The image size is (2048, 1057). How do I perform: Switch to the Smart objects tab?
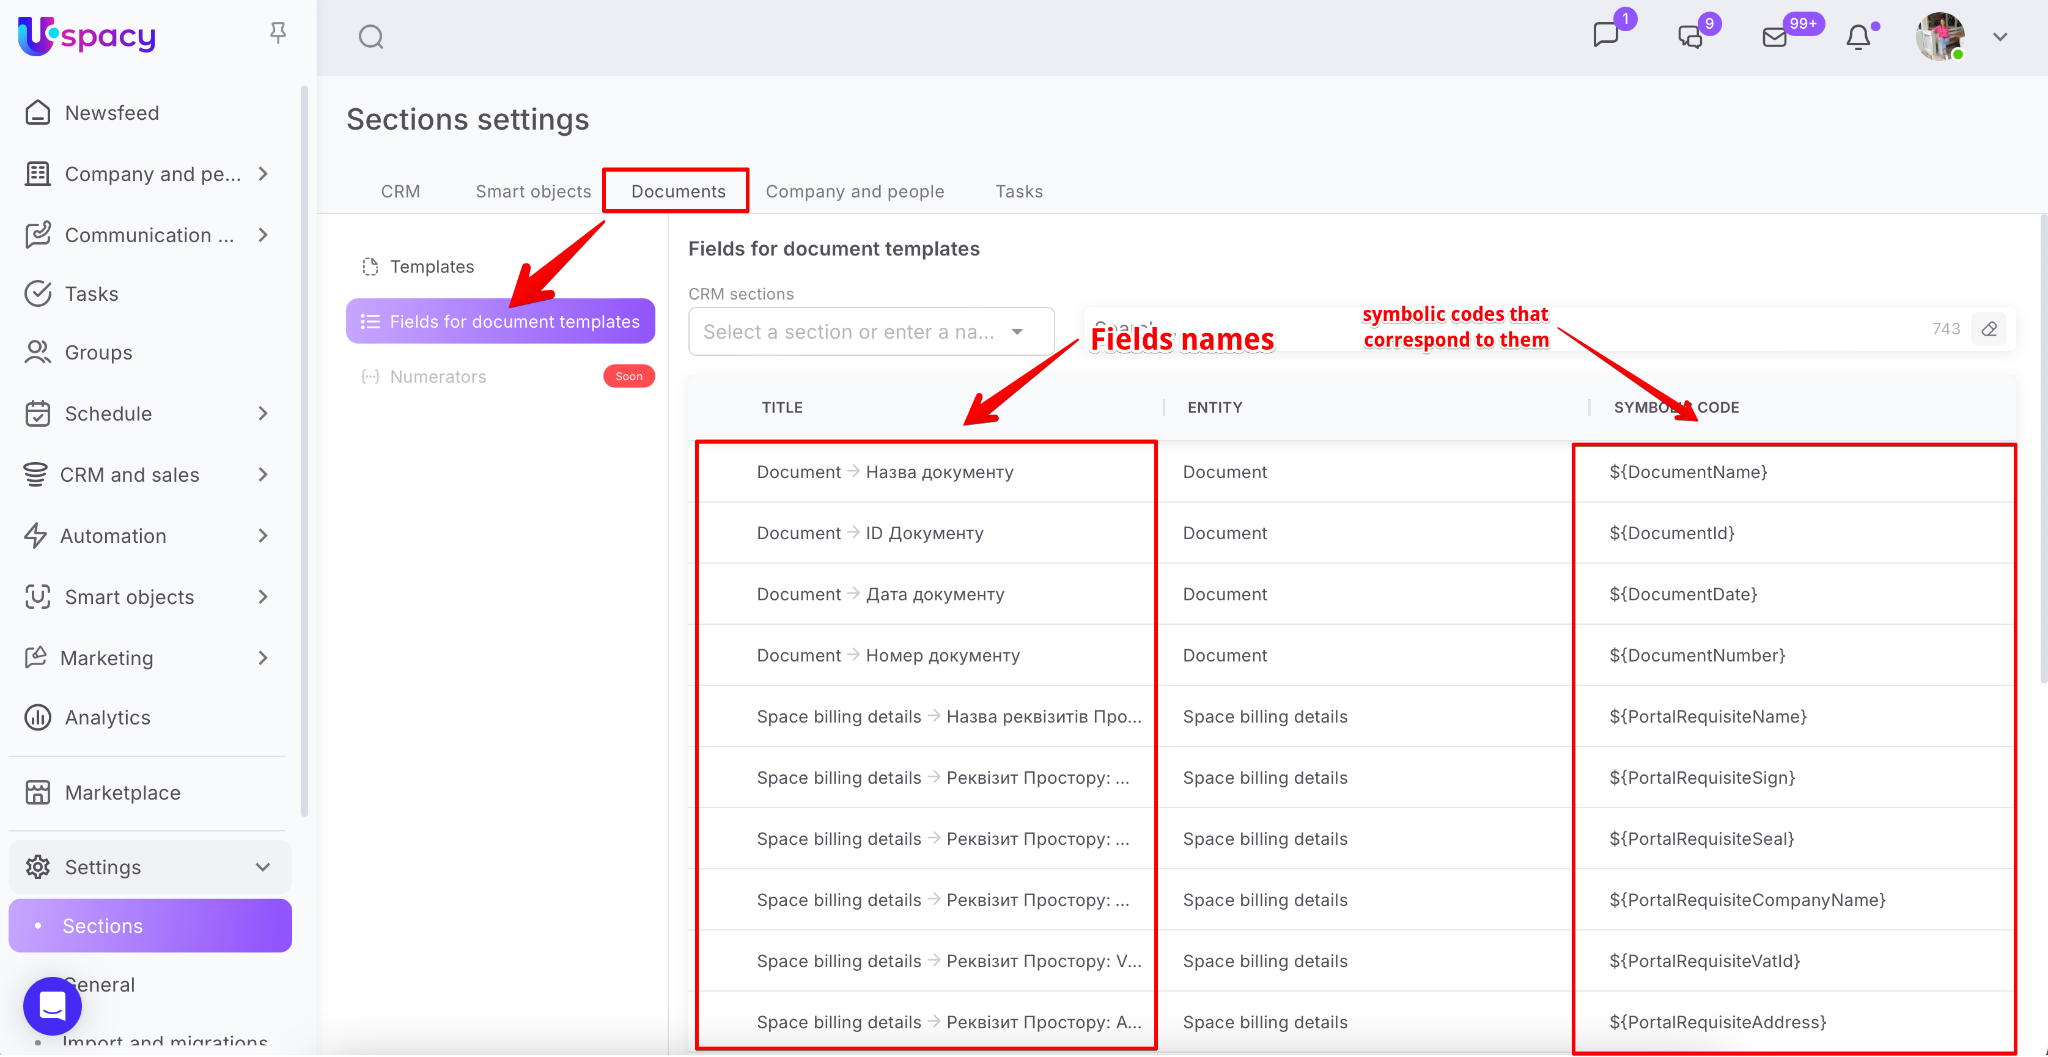coord(533,191)
